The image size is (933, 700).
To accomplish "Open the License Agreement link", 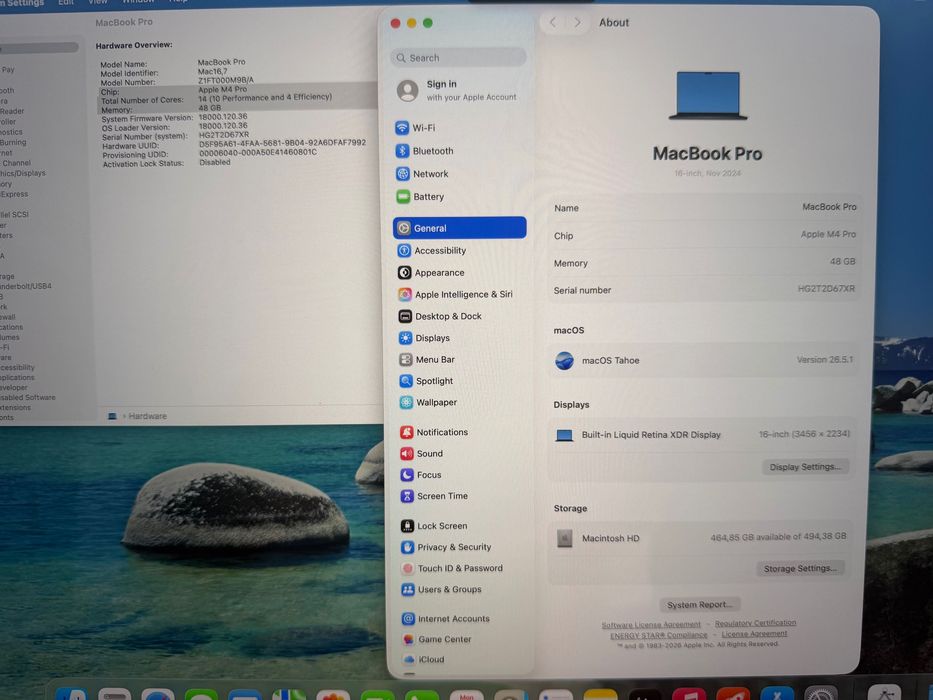I will 754,634.
